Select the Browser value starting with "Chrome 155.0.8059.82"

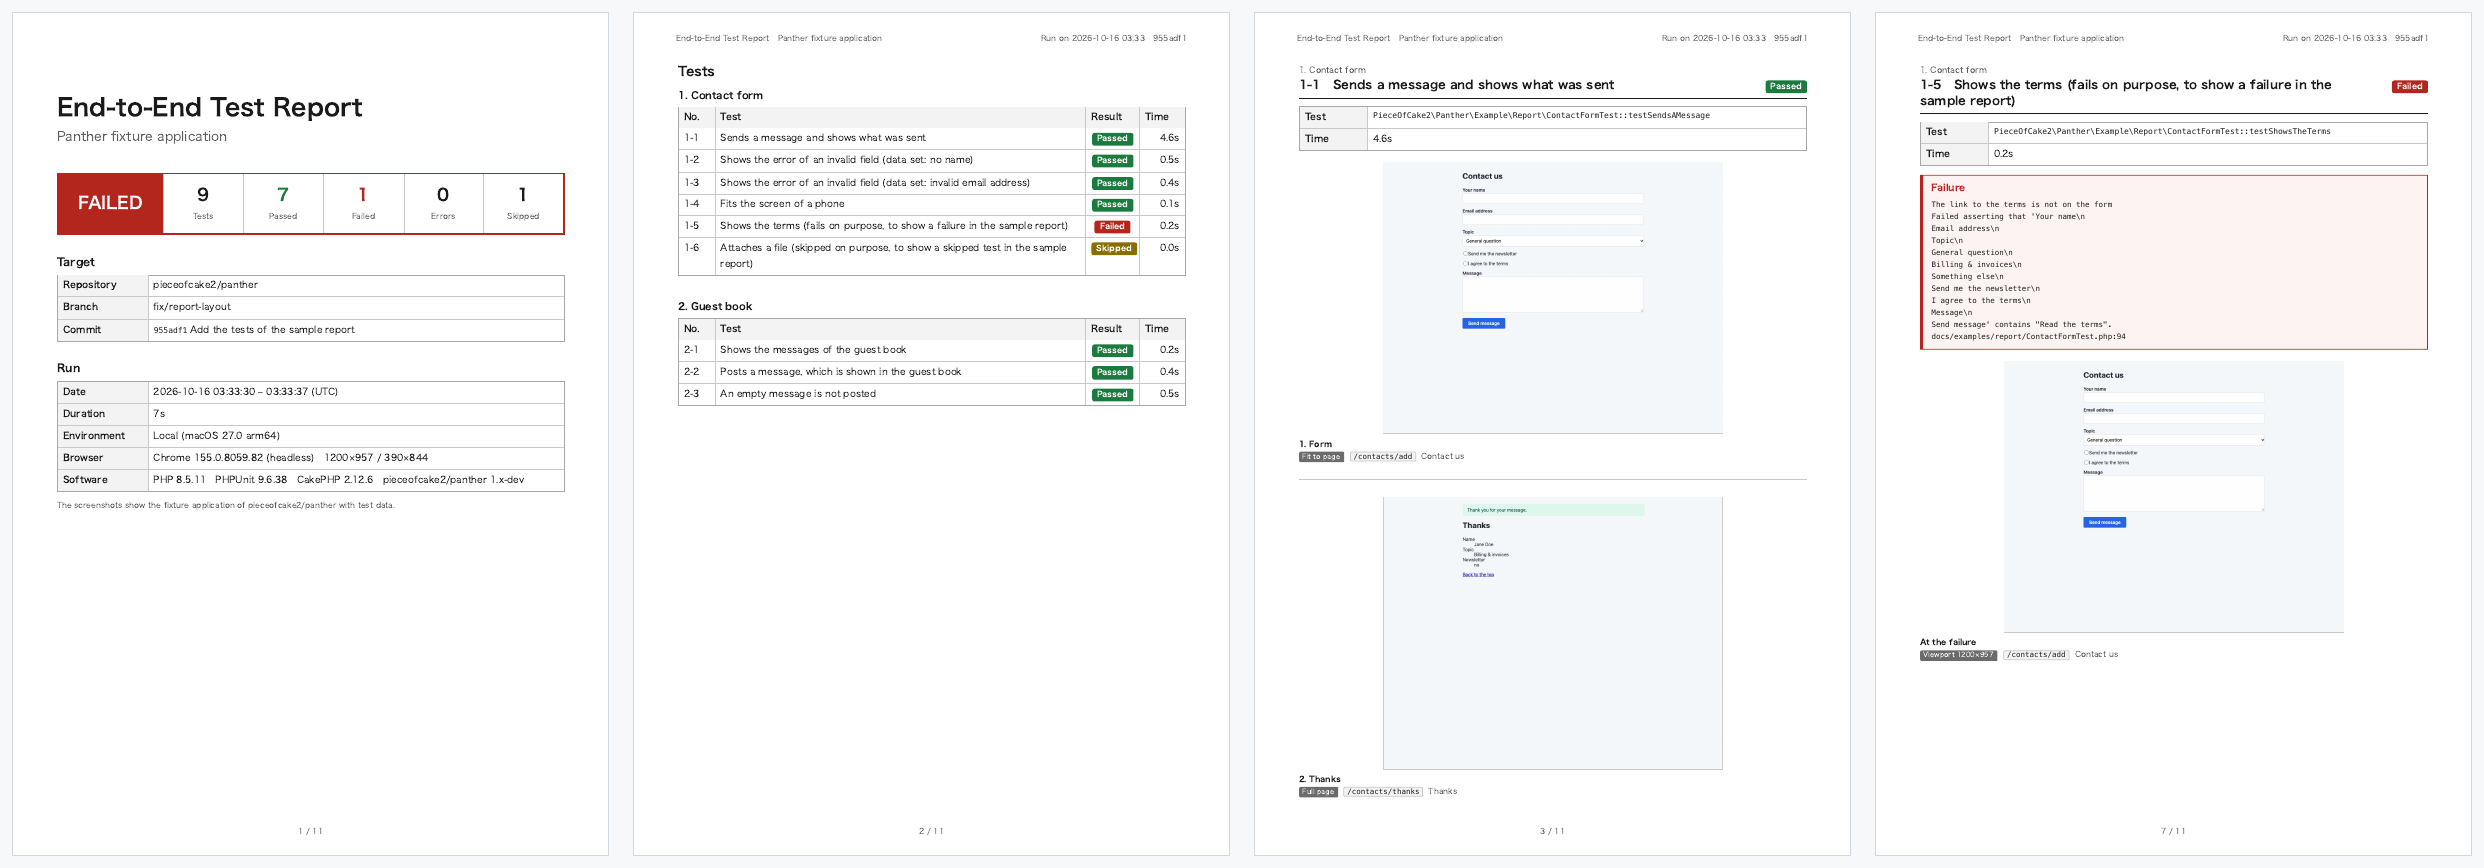tap(290, 458)
